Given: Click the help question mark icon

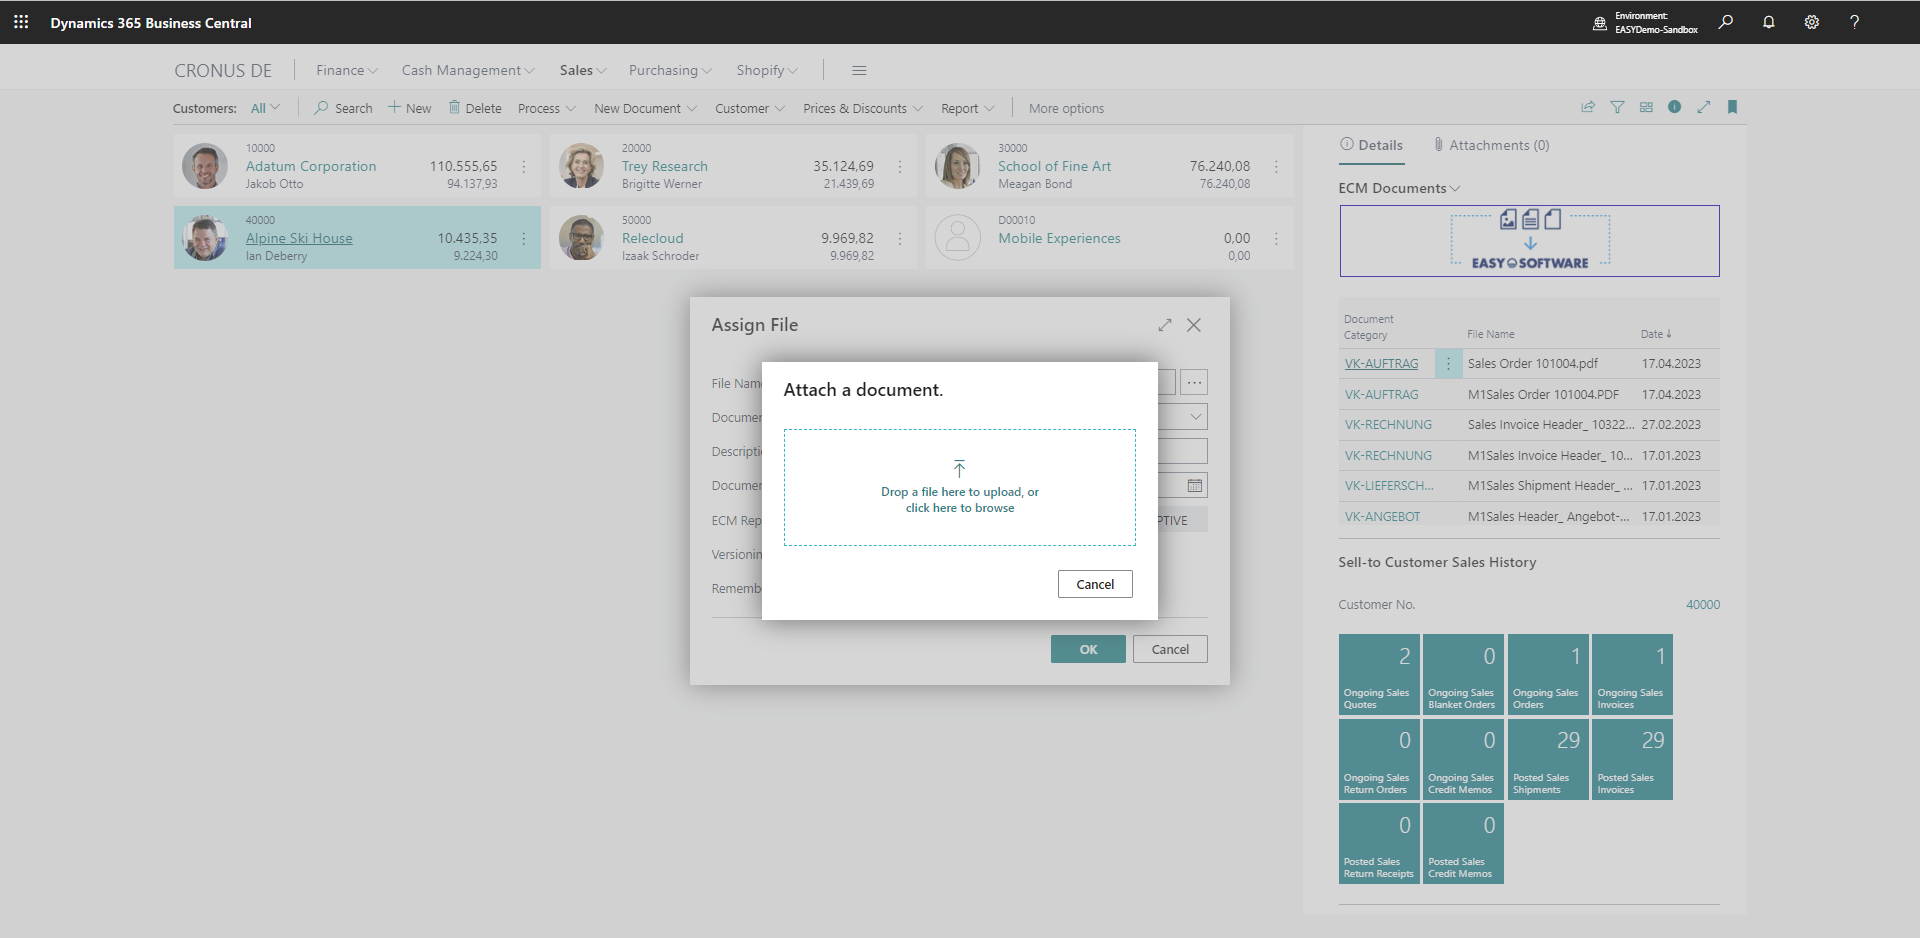Looking at the screenshot, I should coord(1854,22).
